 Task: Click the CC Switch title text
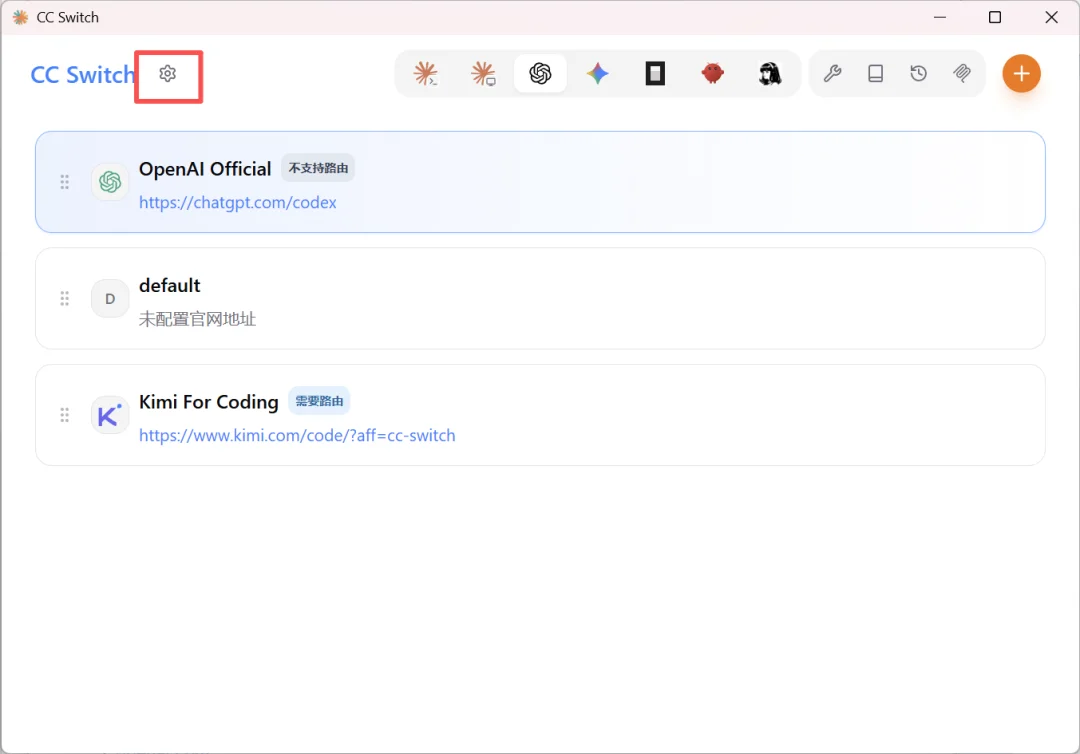click(x=83, y=74)
